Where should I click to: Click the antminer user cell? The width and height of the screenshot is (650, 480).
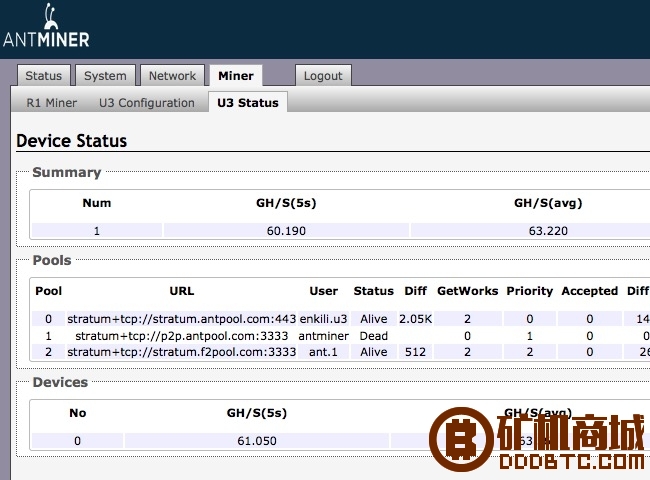click(323, 335)
